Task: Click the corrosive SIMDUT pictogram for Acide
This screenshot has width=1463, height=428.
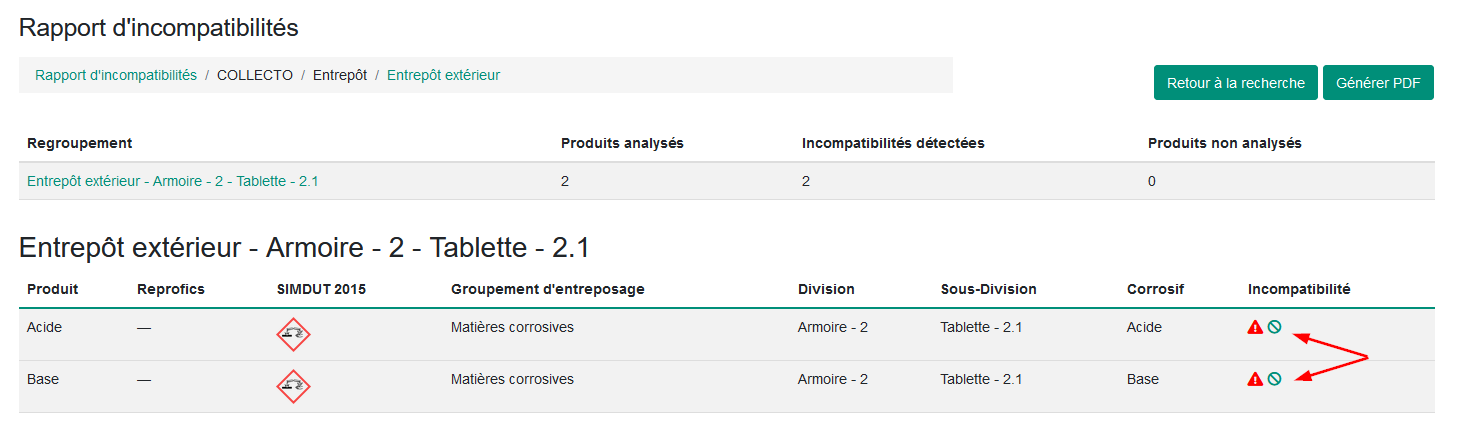Action: tap(293, 334)
